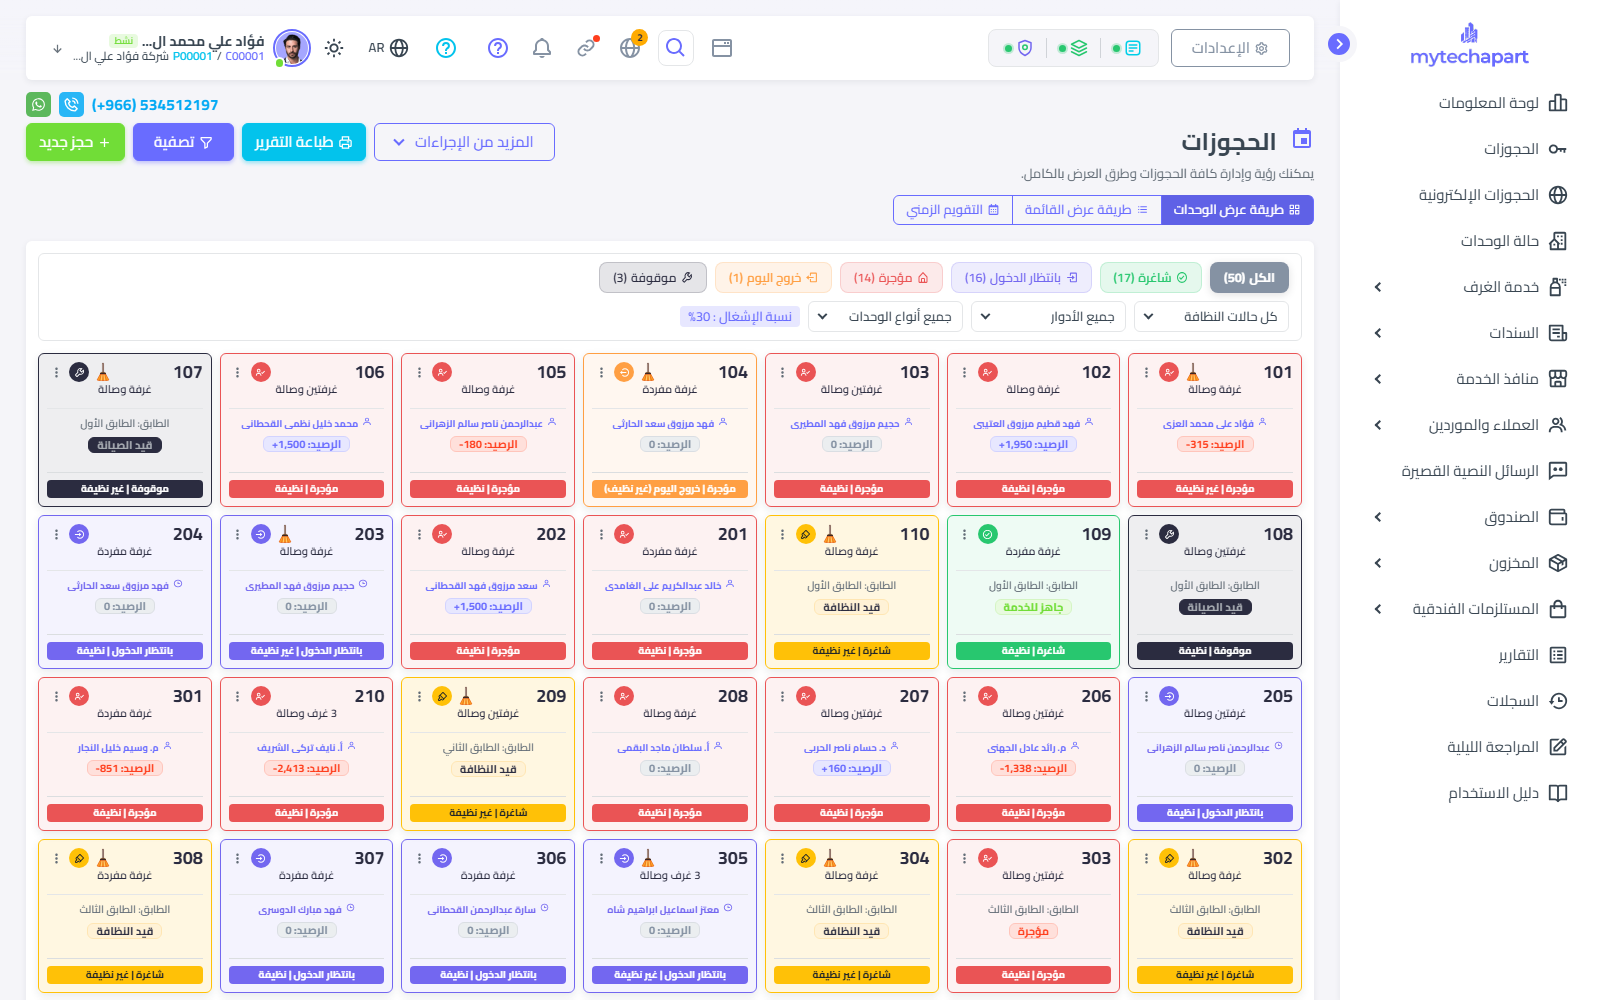Switch to units display view

pos(1237,210)
